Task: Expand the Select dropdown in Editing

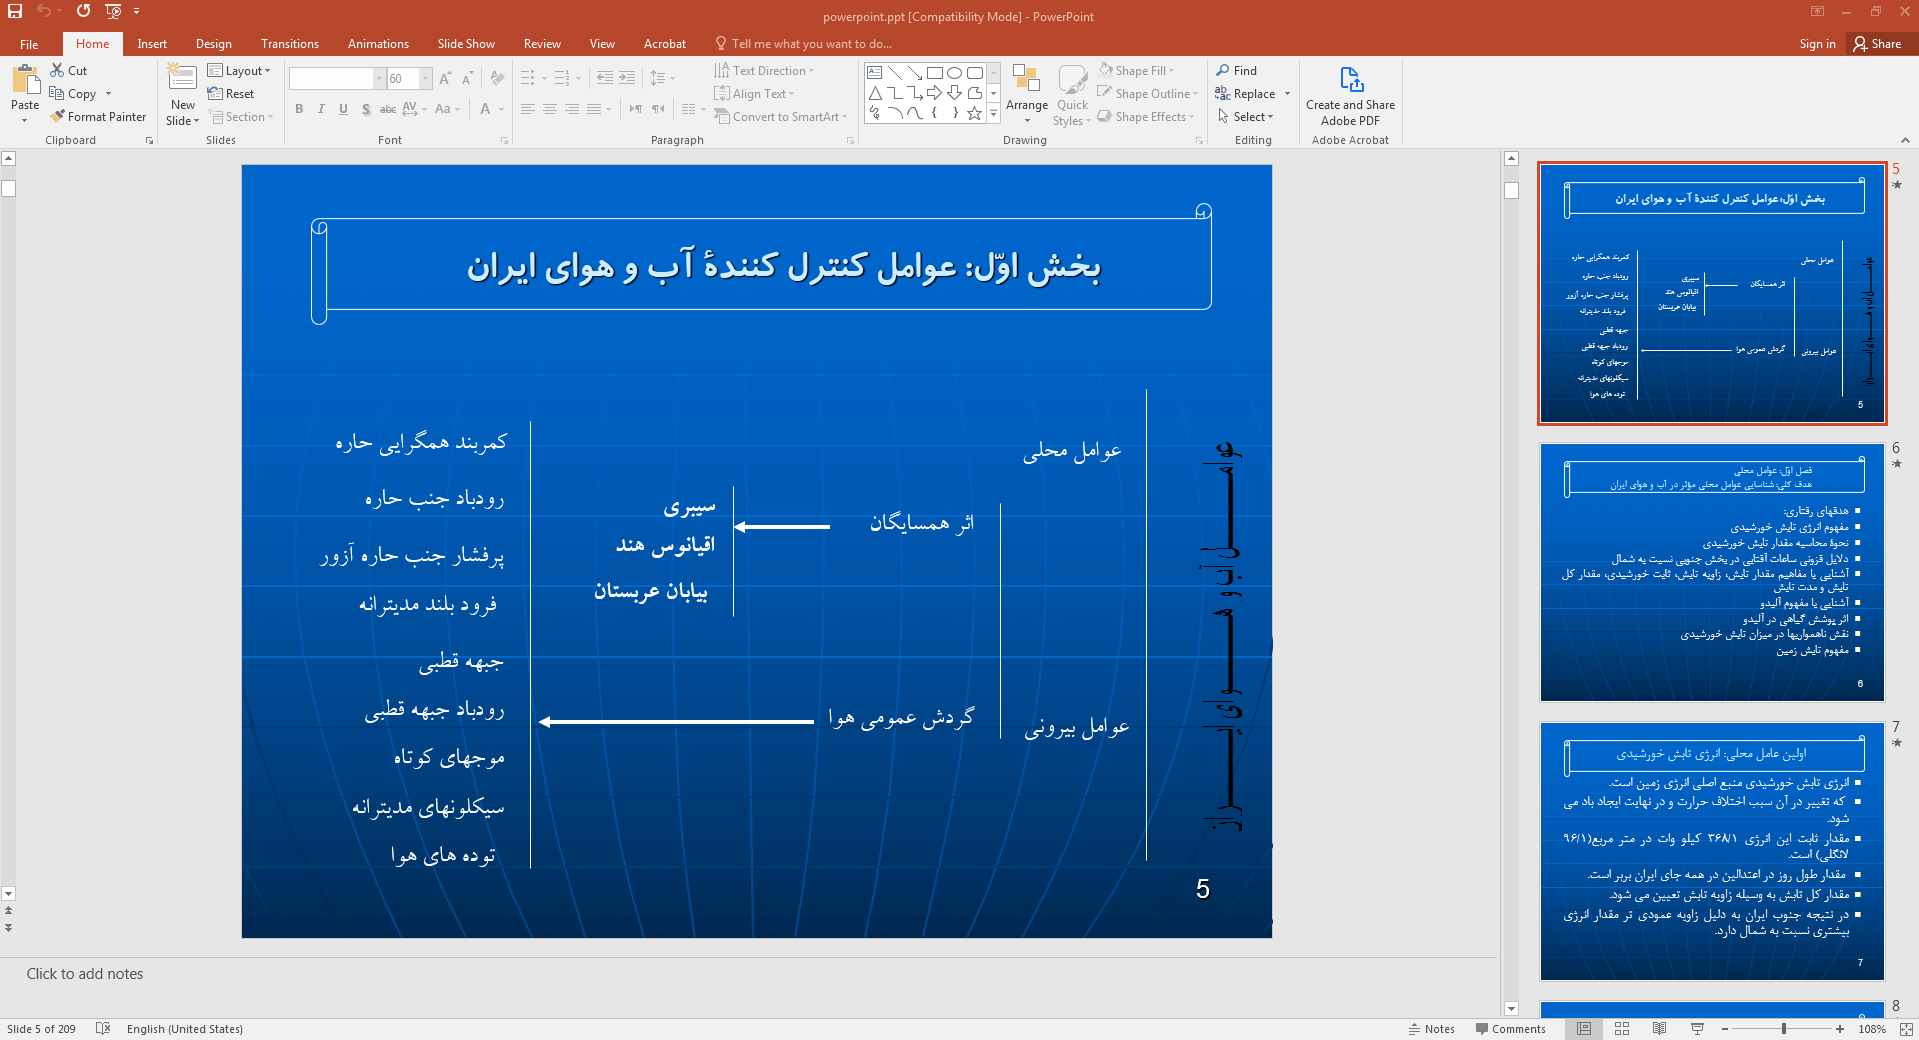Action: pyautogui.click(x=1246, y=117)
